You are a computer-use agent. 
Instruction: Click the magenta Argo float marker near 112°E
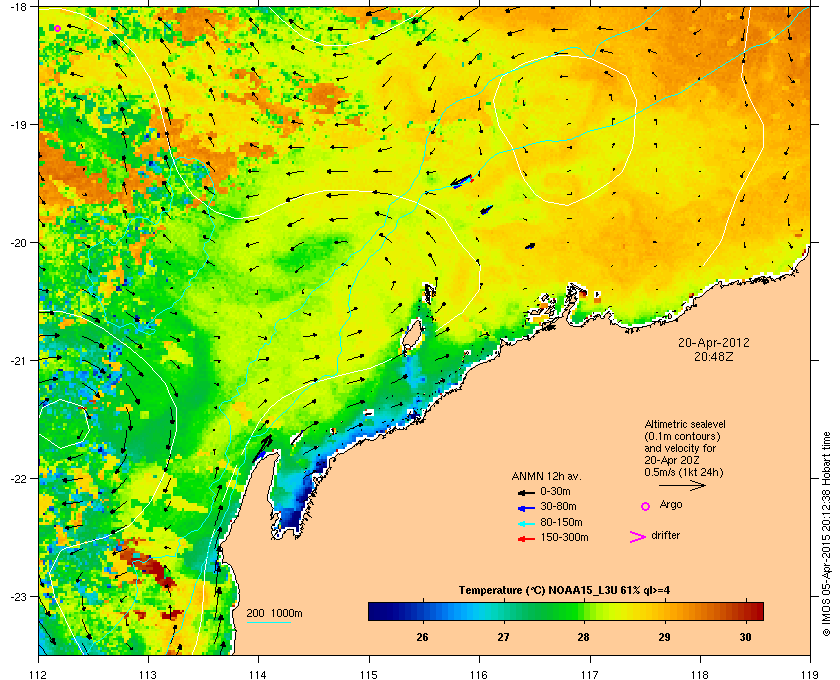pos(57,28)
